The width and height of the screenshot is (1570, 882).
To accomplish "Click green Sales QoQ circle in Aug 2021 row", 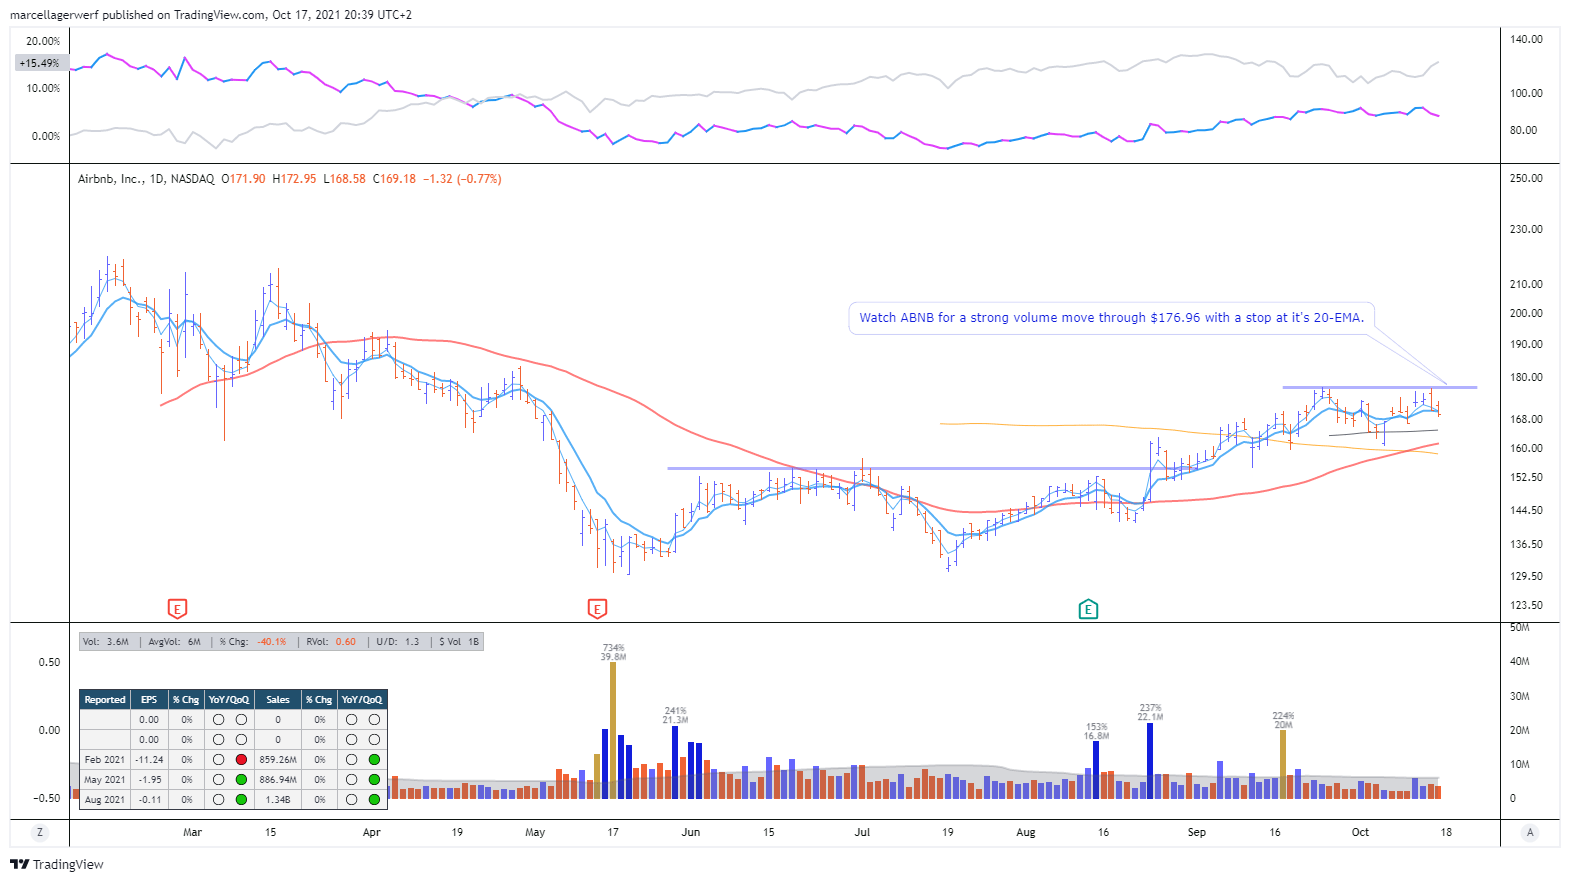I will pyautogui.click(x=374, y=799).
